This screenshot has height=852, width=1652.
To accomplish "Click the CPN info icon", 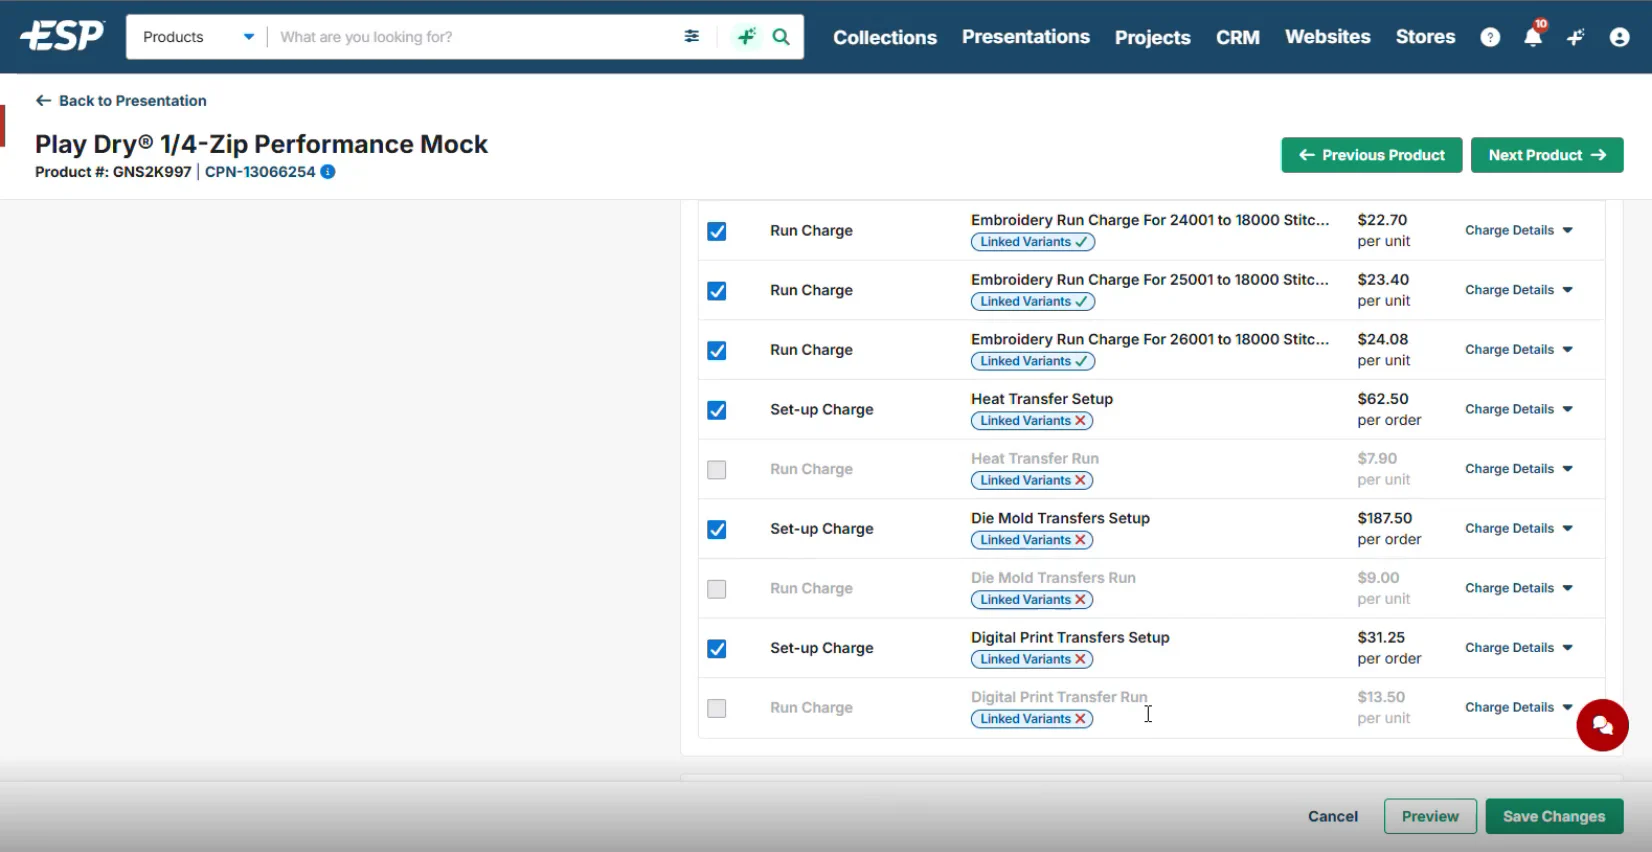I will [328, 172].
